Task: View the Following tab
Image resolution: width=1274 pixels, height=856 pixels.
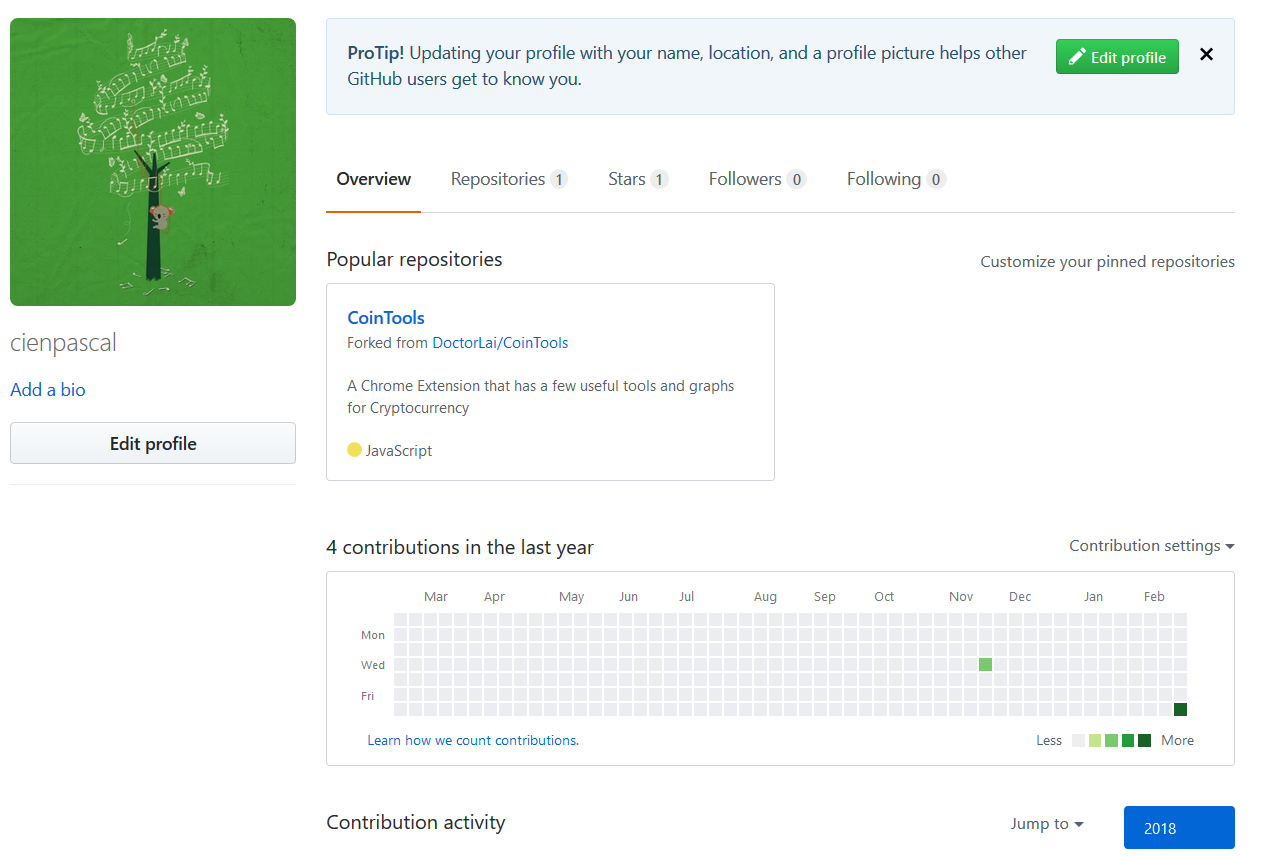Action: click(x=896, y=179)
